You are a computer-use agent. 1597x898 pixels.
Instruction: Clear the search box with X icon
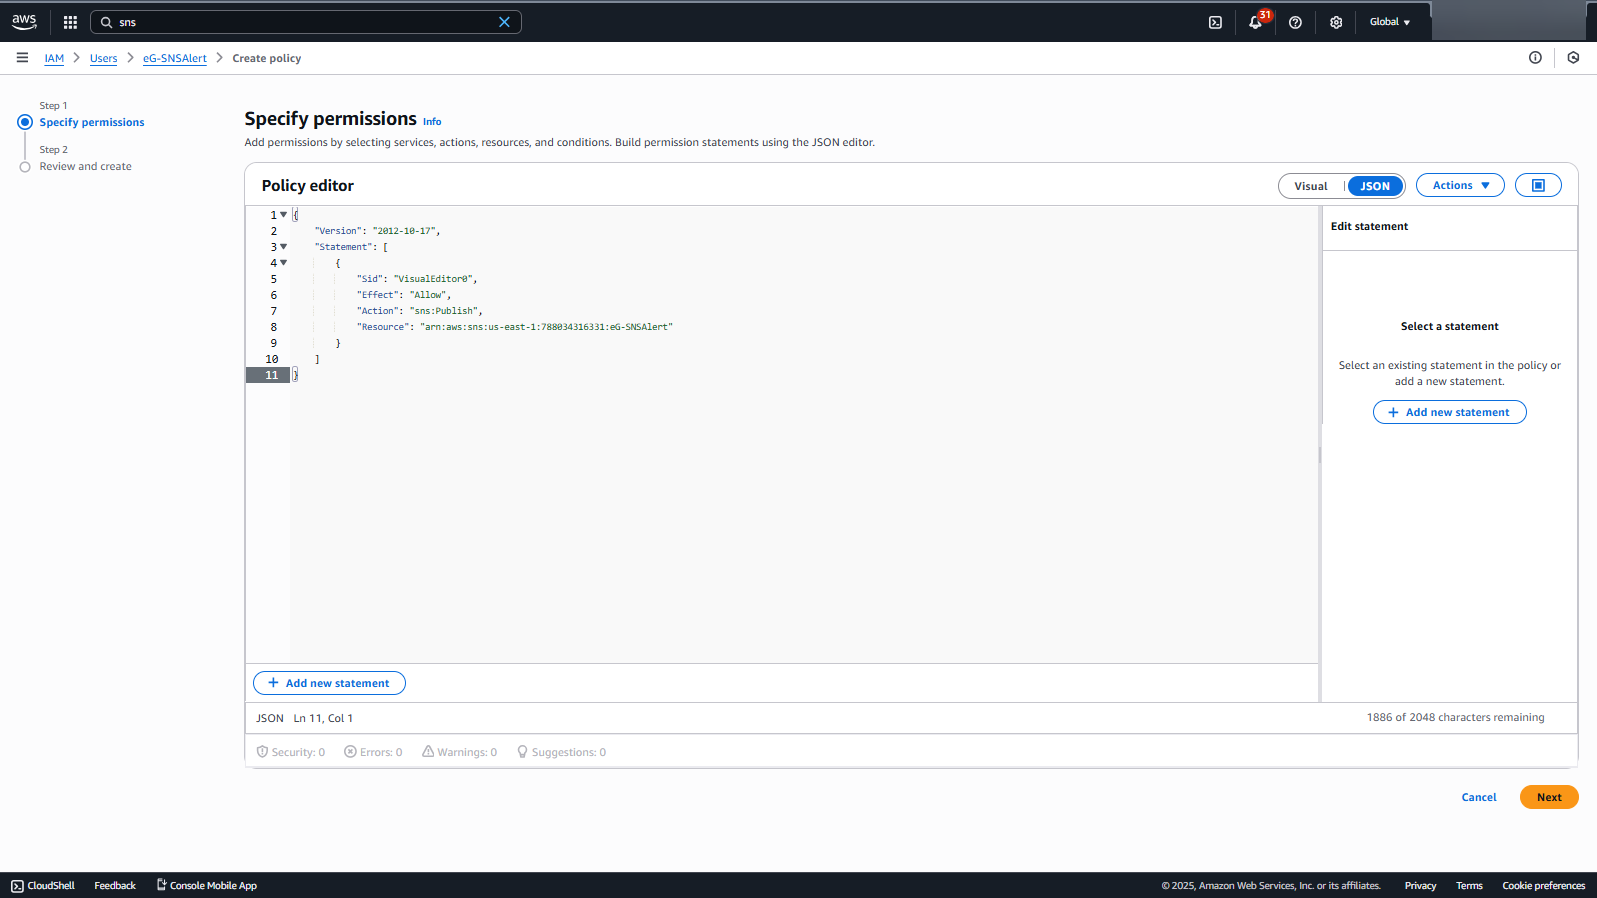point(504,22)
